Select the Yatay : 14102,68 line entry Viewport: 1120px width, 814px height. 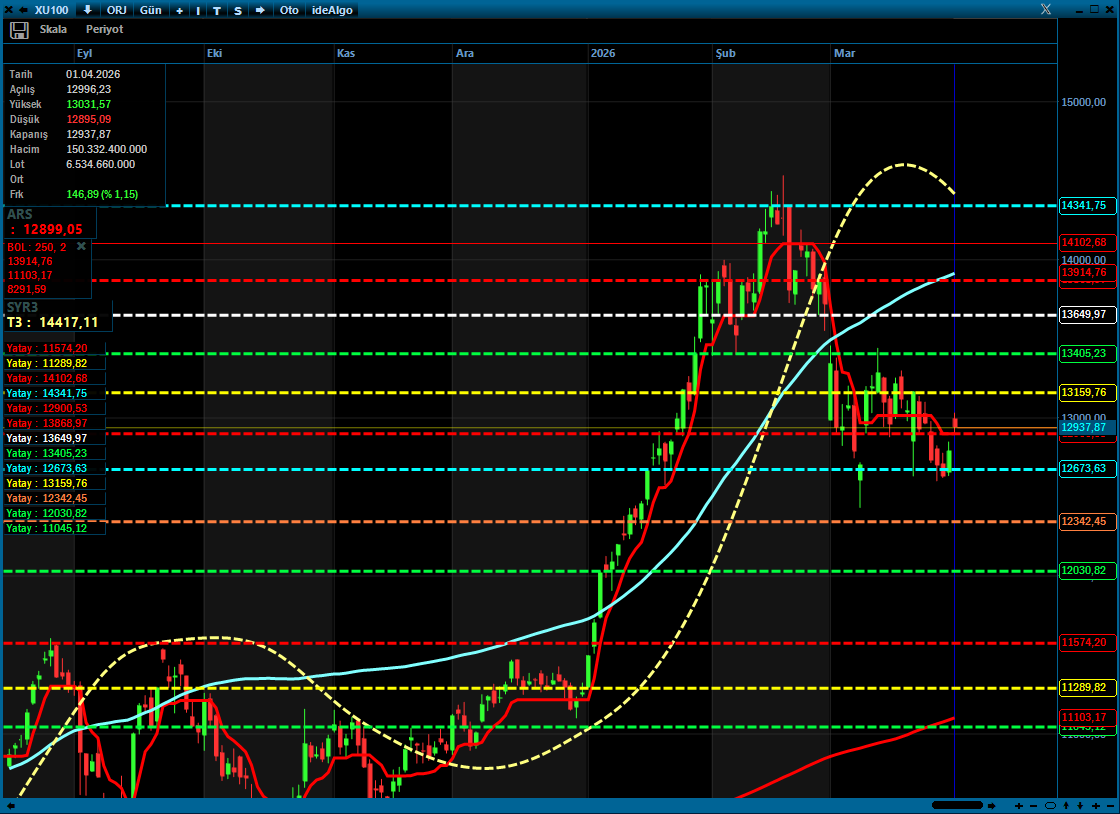55,378
